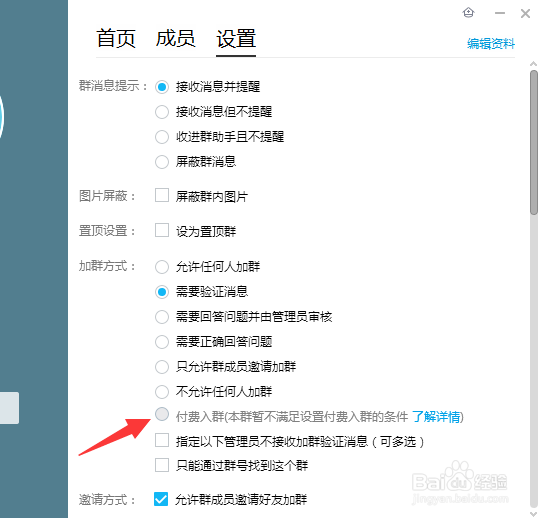
Task: Choose 只允许群成员邀请加群 option
Action: (x=162, y=367)
